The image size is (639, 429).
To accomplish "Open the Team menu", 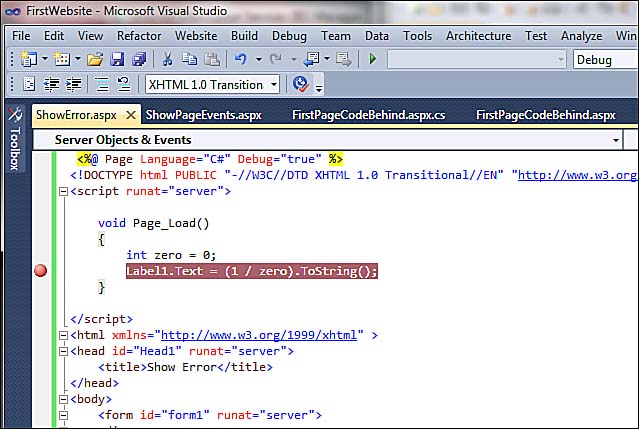I will coord(336,36).
